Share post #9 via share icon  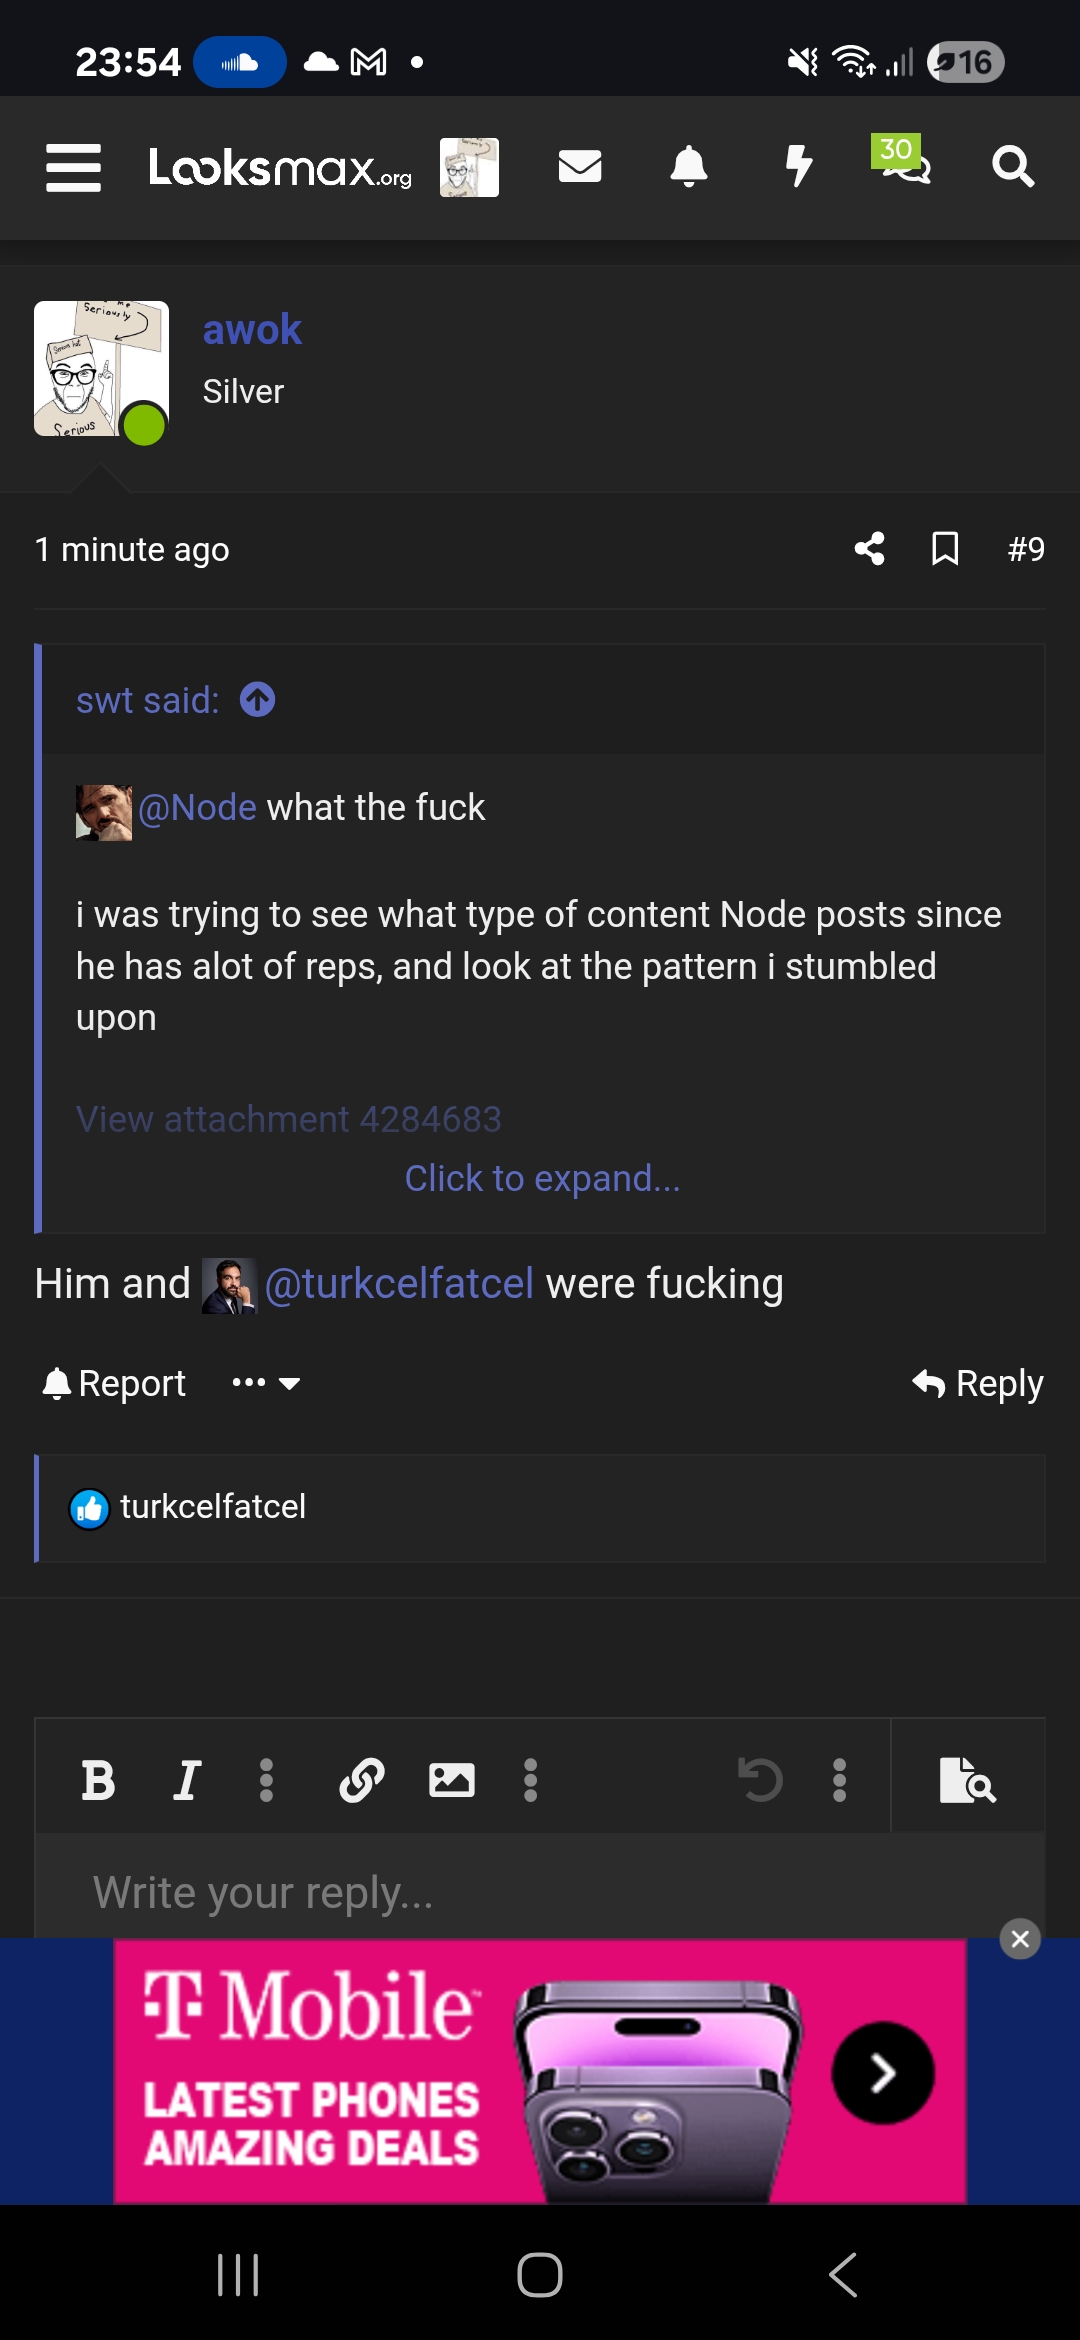click(x=870, y=549)
